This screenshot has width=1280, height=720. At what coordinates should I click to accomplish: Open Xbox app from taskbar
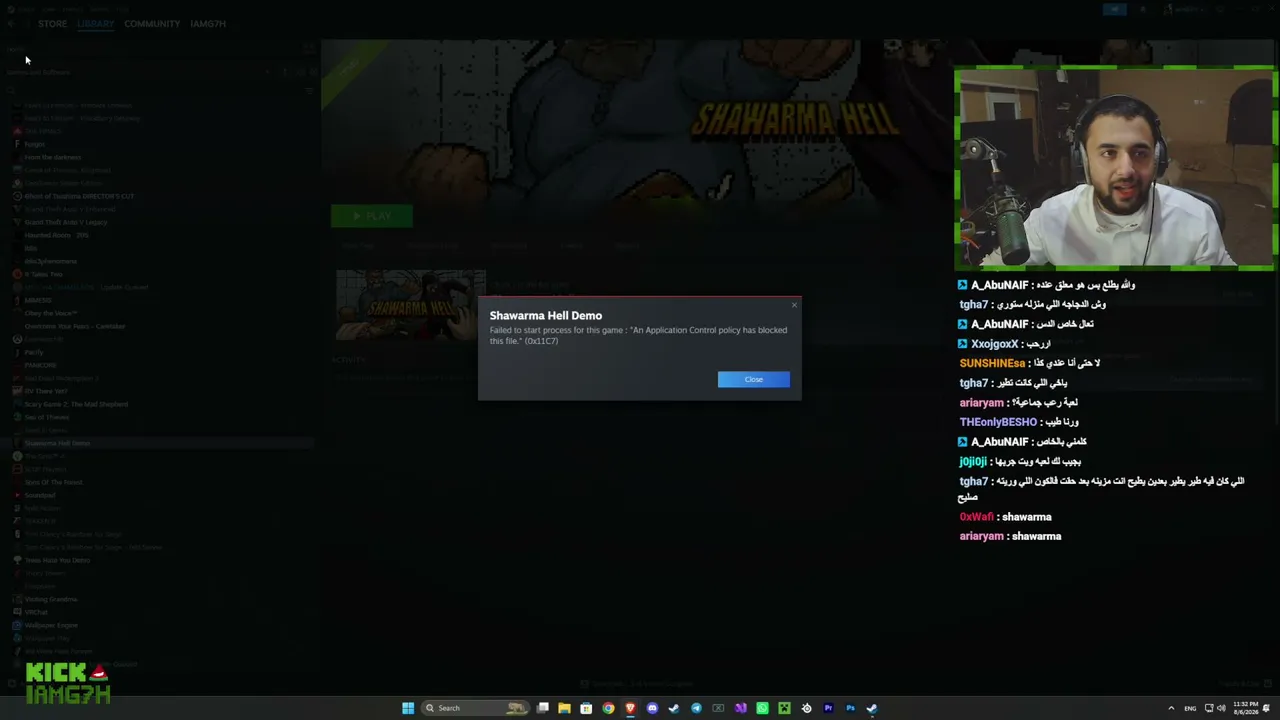click(x=718, y=708)
